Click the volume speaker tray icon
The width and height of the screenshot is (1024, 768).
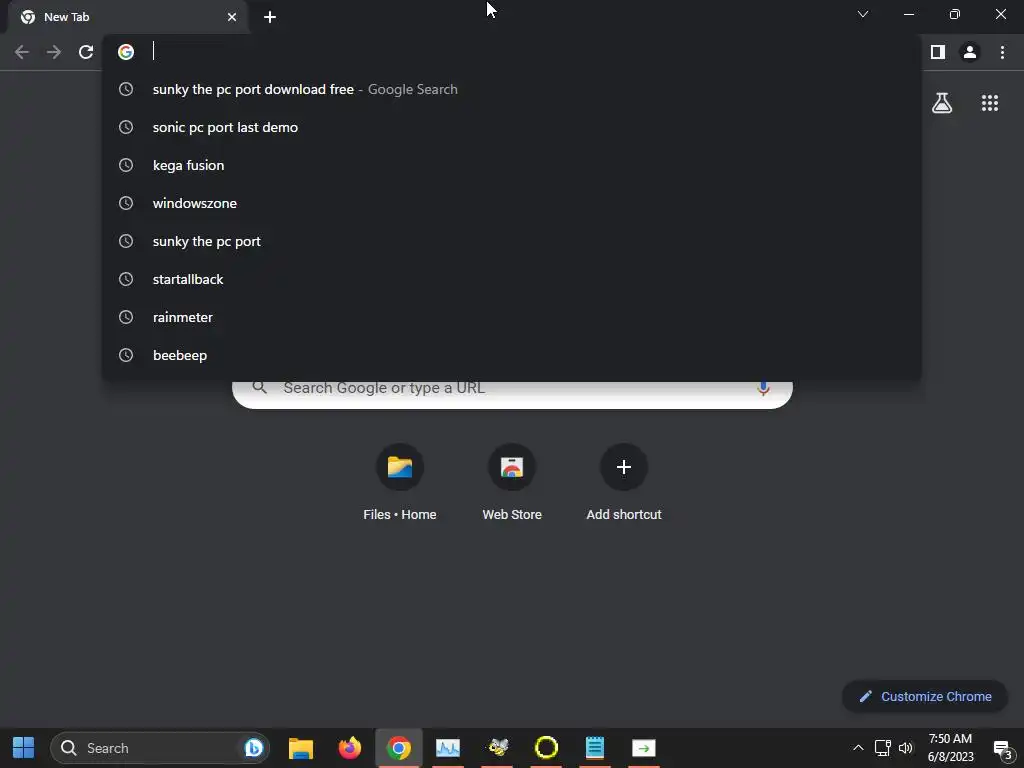[906, 748]
